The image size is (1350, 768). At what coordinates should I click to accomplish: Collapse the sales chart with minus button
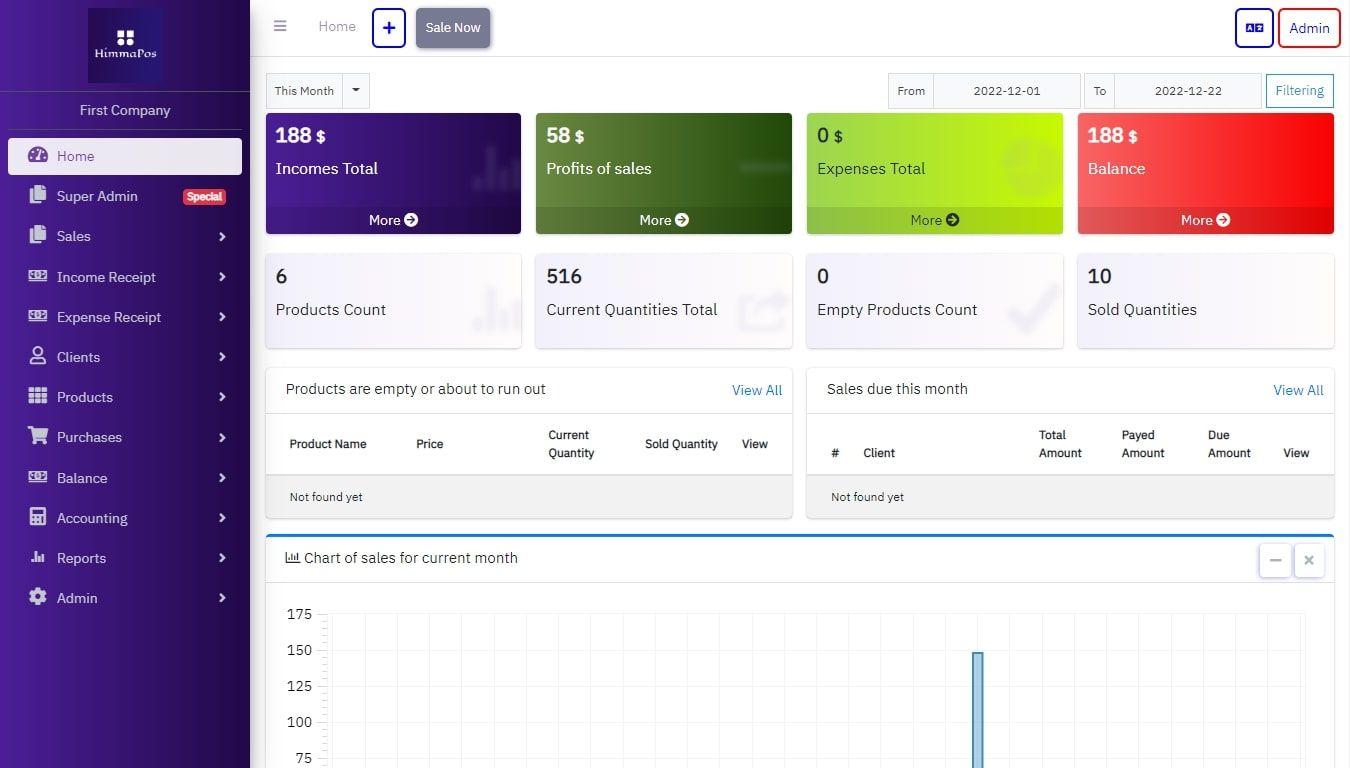coord(1275,561)
